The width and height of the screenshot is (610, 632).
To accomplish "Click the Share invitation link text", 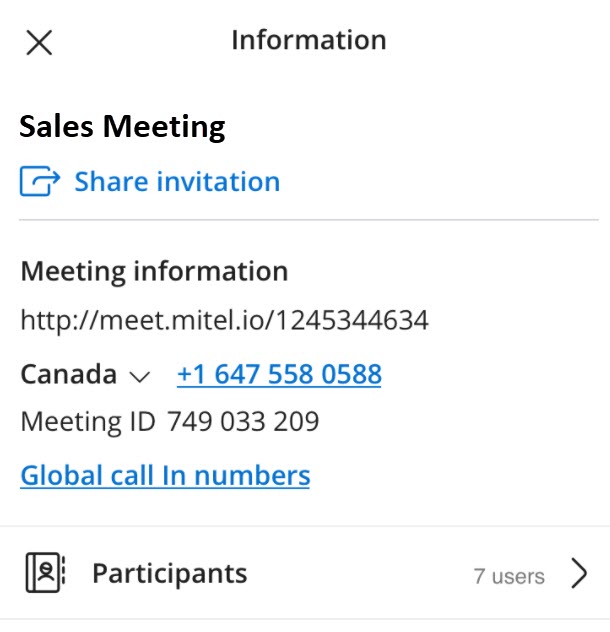I will pos(177,182).
